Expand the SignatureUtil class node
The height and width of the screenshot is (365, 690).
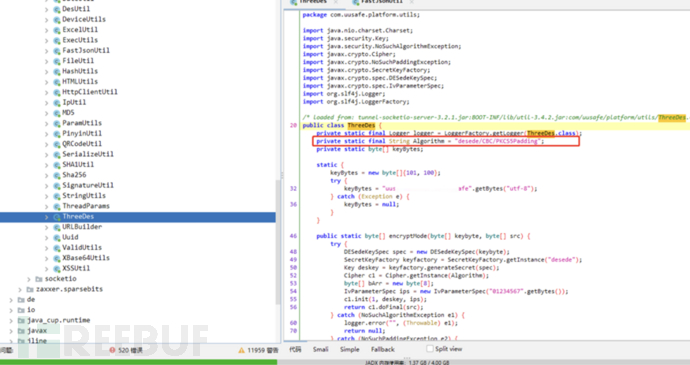pos(47,185)
